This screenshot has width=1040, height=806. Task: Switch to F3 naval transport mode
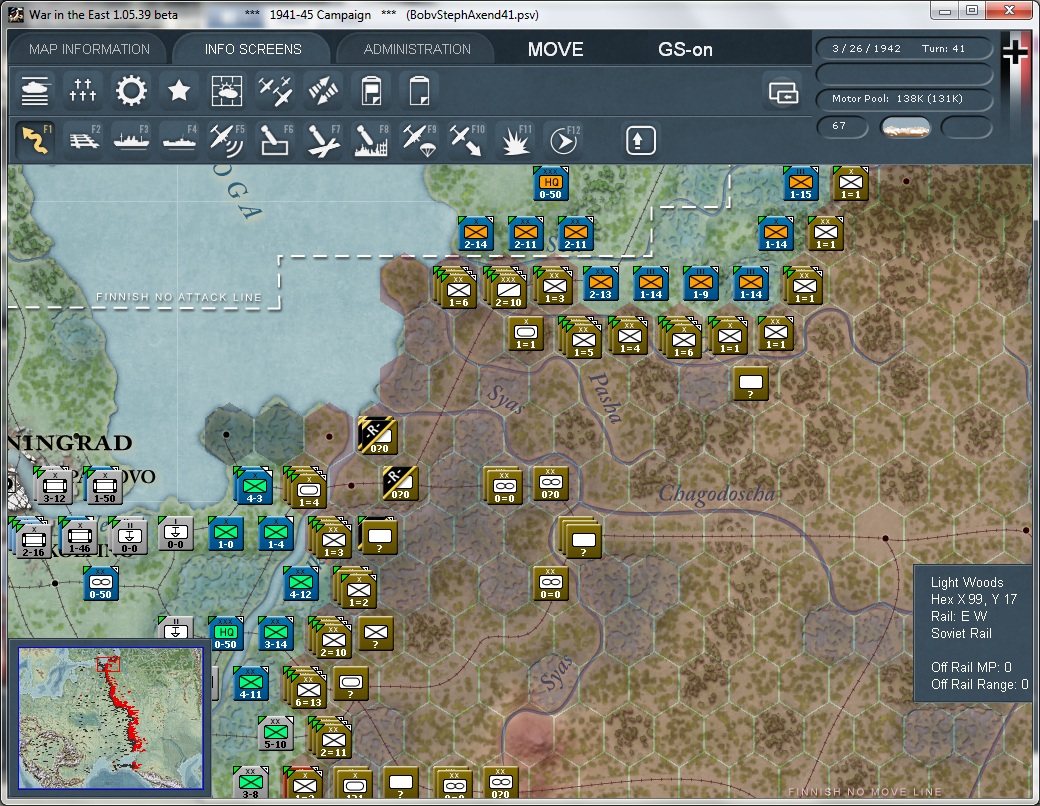131,139
